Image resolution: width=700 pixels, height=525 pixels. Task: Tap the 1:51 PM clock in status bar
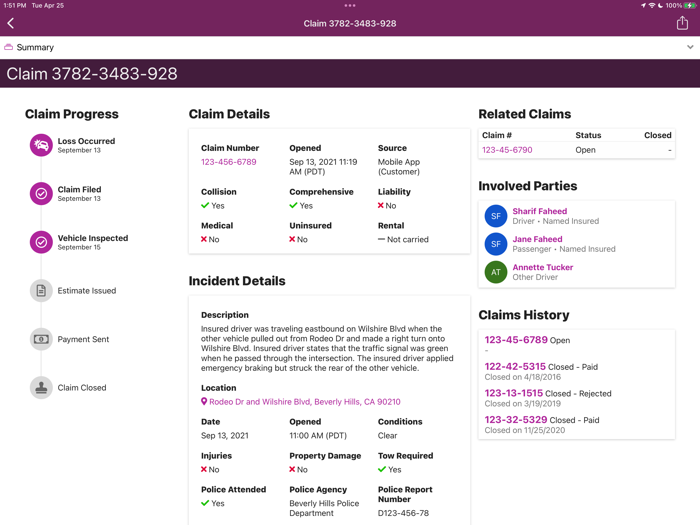(15, 5)
